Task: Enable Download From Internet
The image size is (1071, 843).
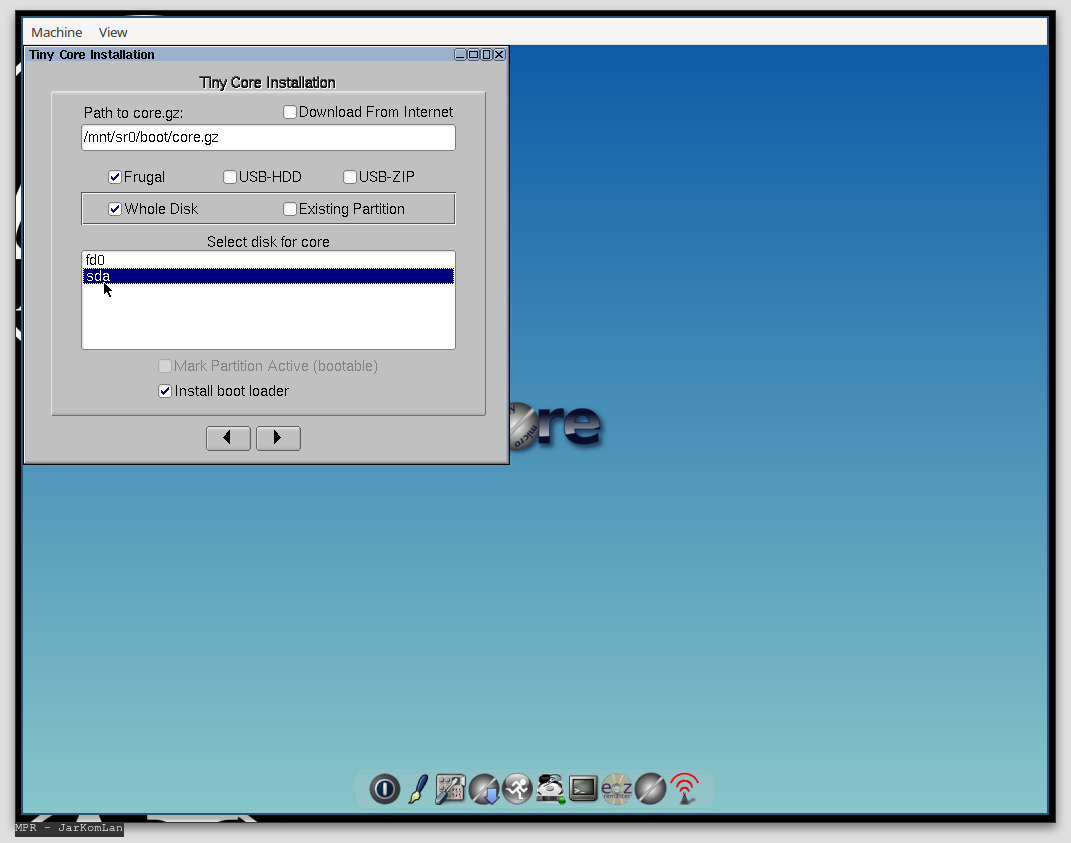Action: [x=289, y=112]
